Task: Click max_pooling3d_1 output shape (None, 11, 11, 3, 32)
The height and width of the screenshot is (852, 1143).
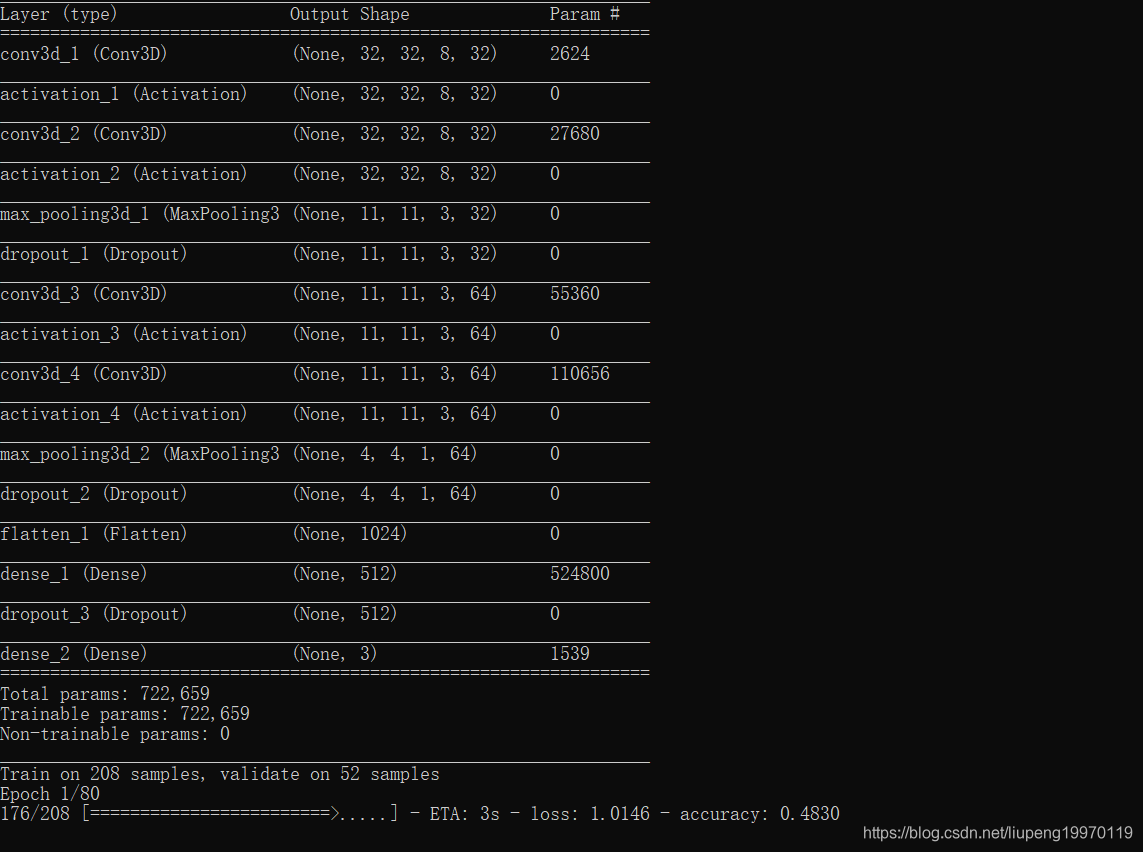Action: click(x=395, y=214)
